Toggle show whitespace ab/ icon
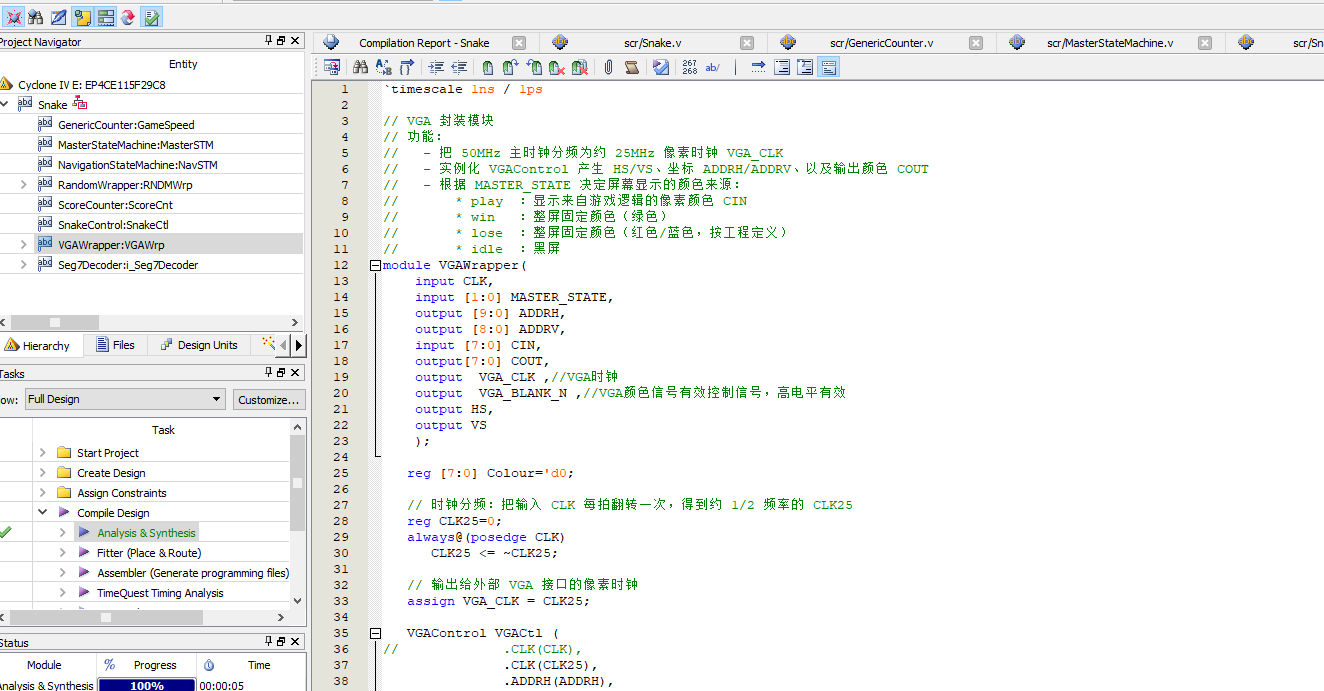This screenshot has height=691, width=1324. pyautogui.click(x=713, y=67)
